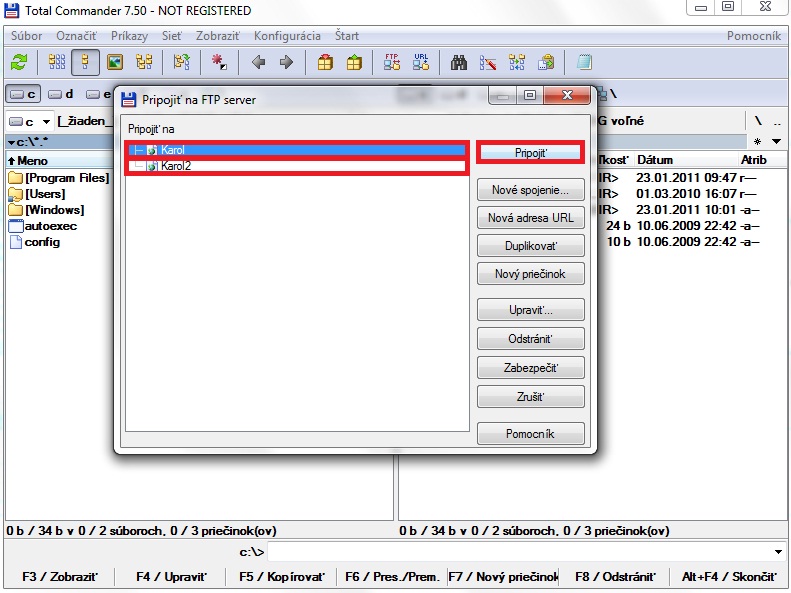Open the Označiť menu
The height and width of the screenshot is (593, 791).
76,36
